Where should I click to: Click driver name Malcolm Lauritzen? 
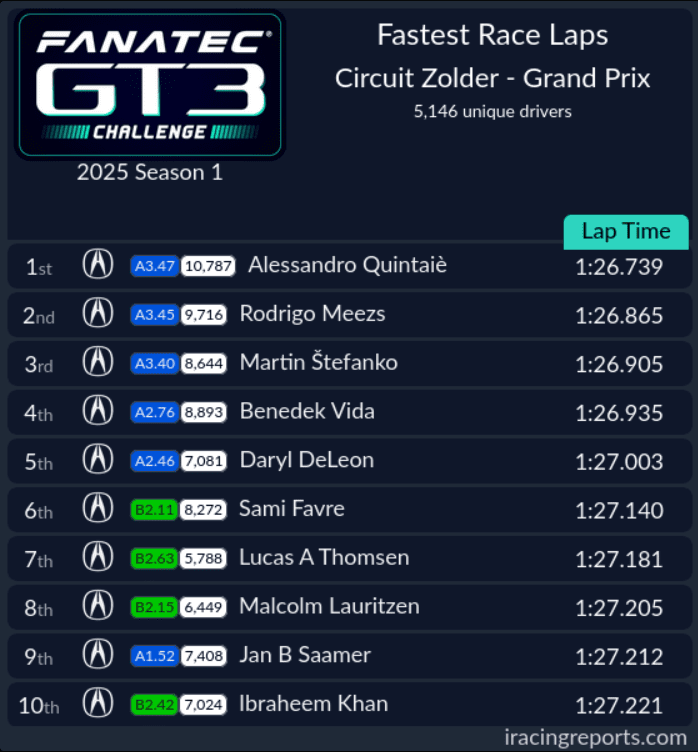click(x=329, y=606)
